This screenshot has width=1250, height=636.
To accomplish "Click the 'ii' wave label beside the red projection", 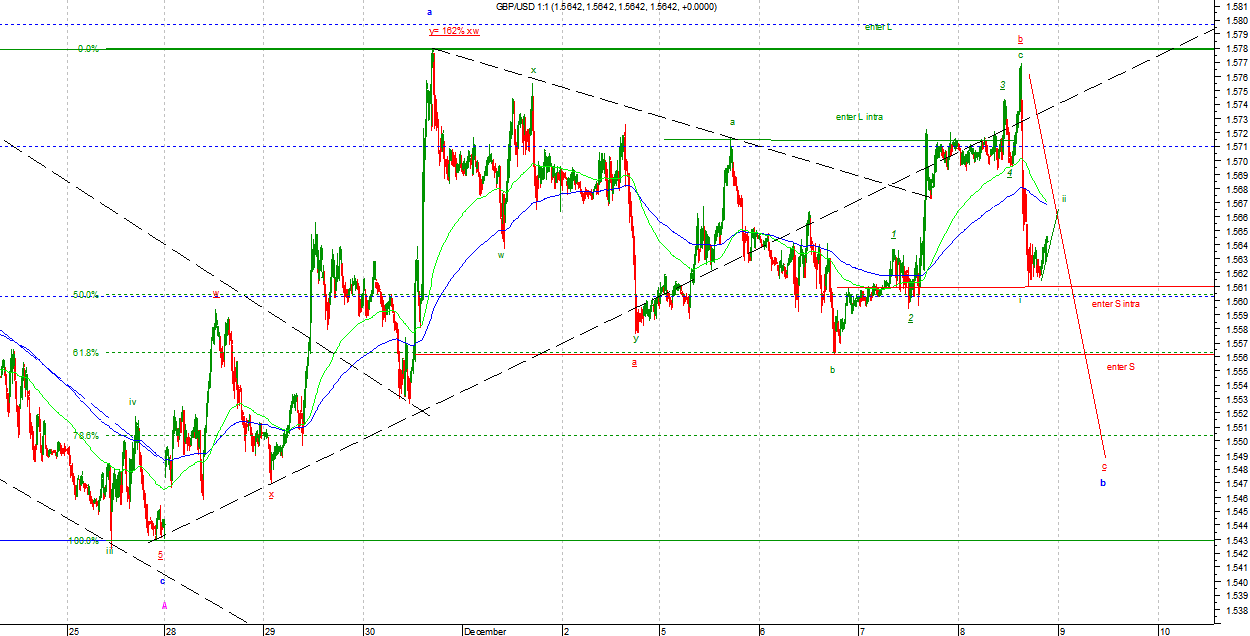I will tap(1064, 199).
